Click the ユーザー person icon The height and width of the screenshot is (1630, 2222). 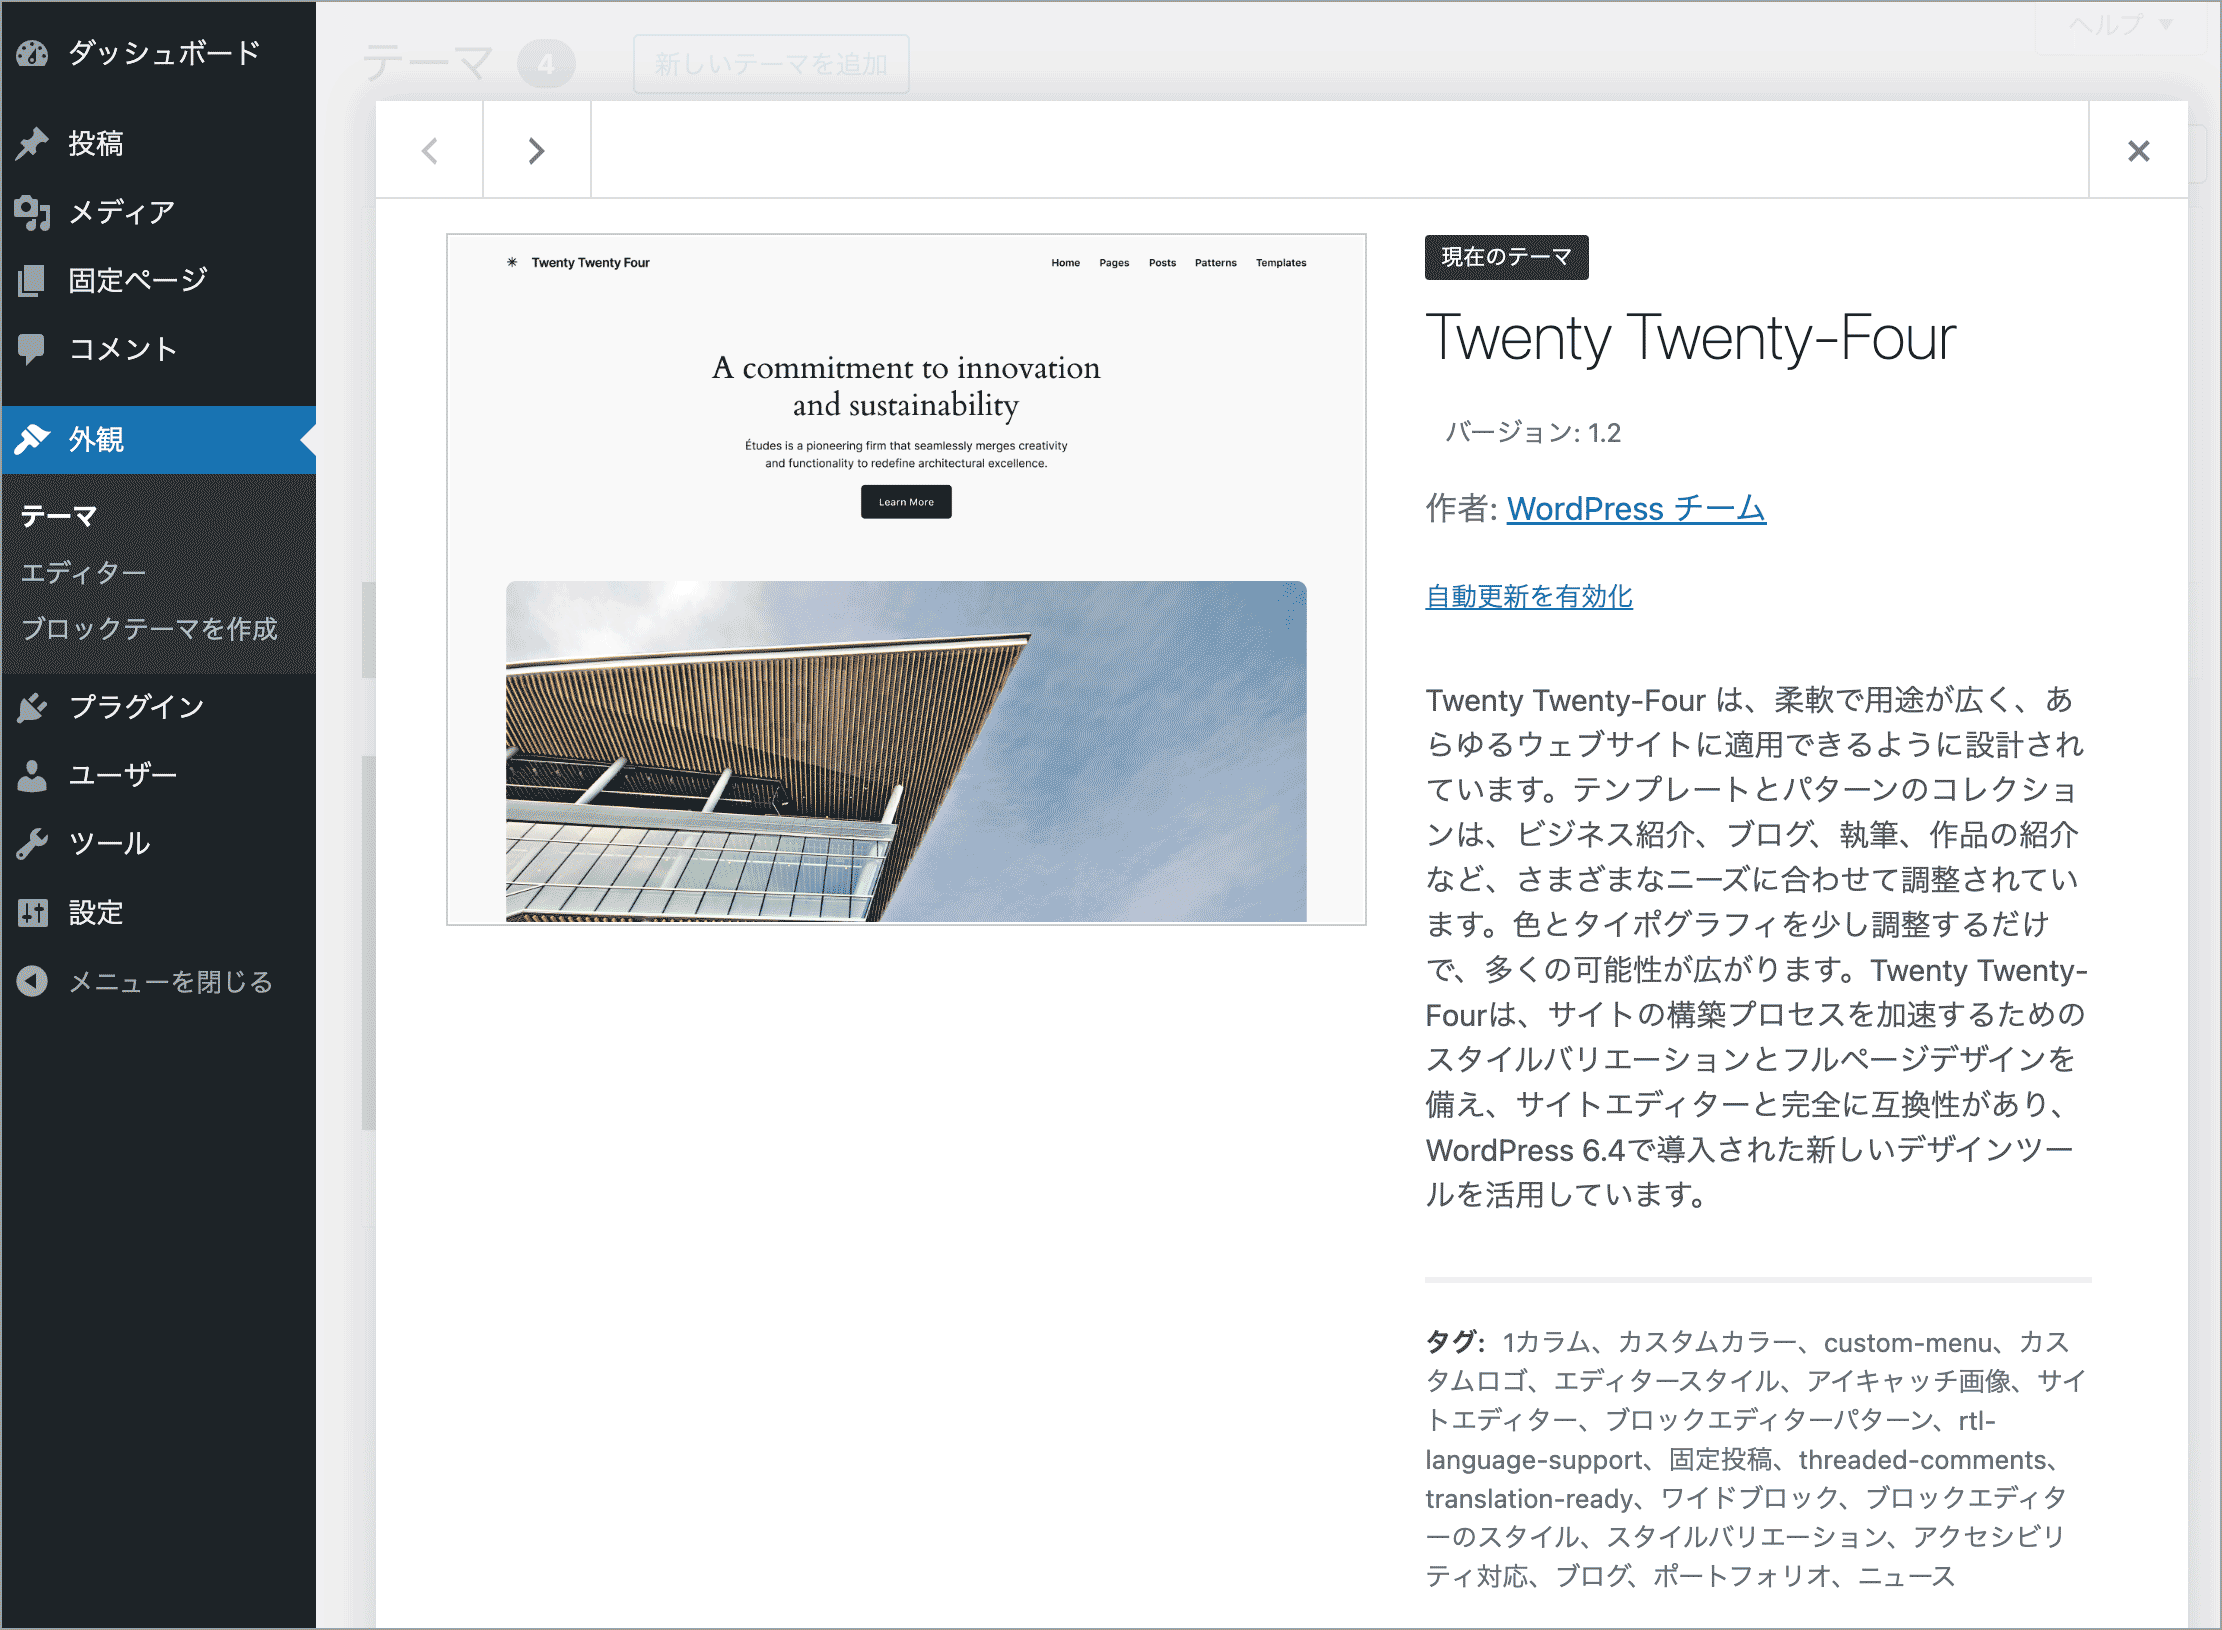(x=32, y=775)
